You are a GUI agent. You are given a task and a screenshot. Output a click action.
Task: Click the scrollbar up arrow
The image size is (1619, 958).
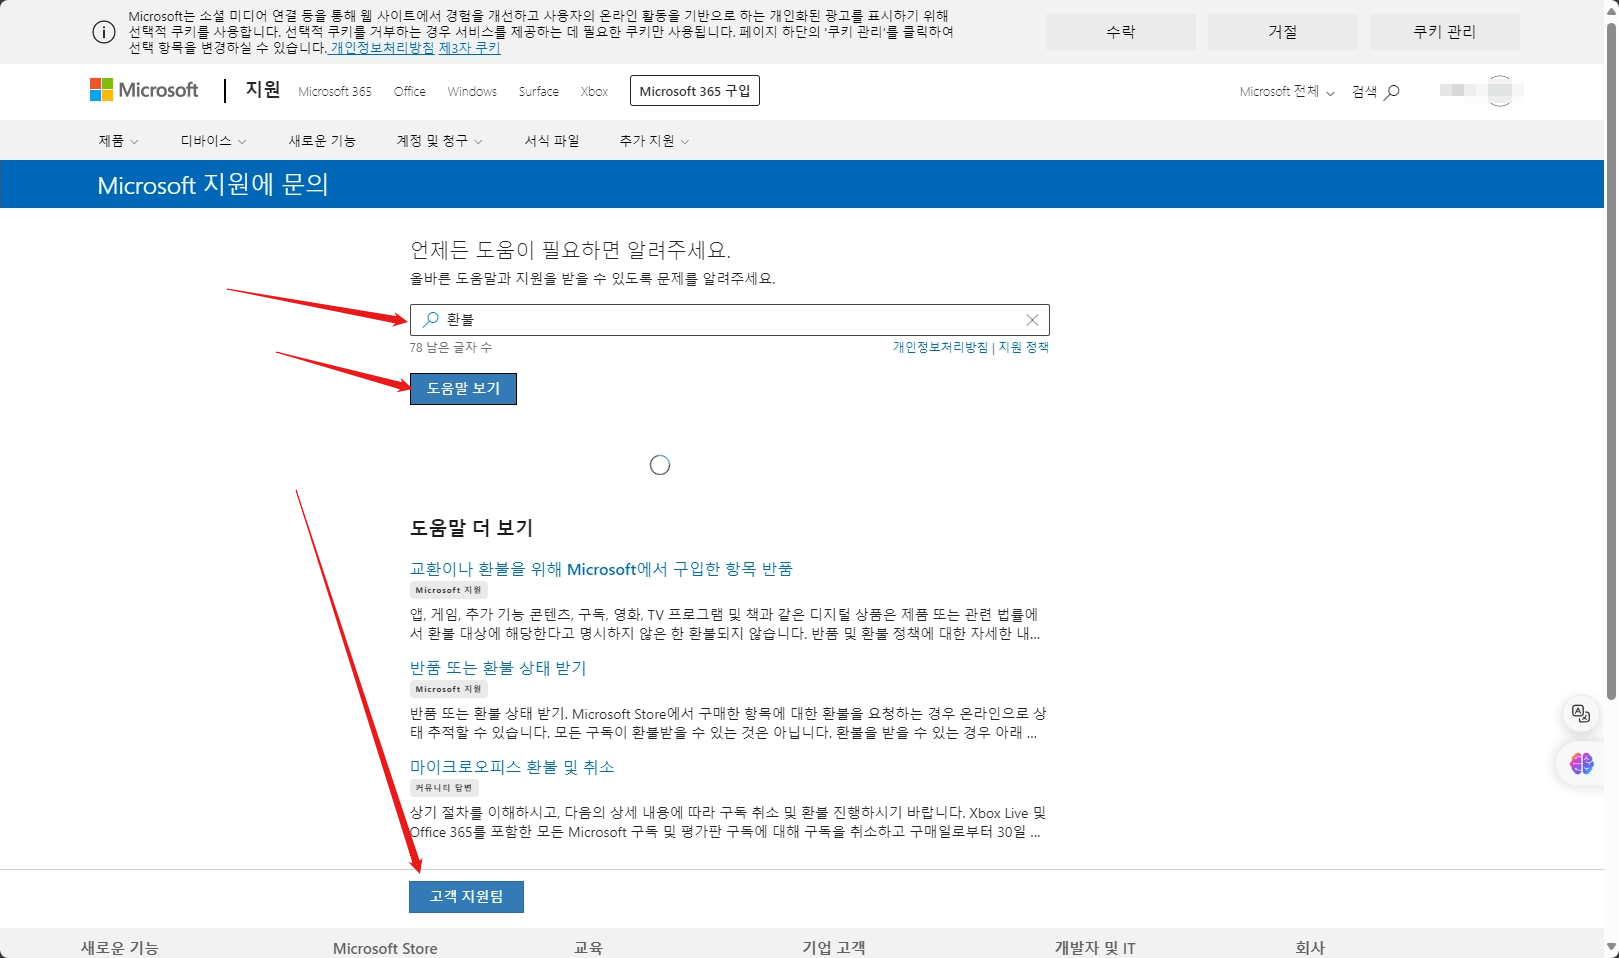pos(1611,9)
